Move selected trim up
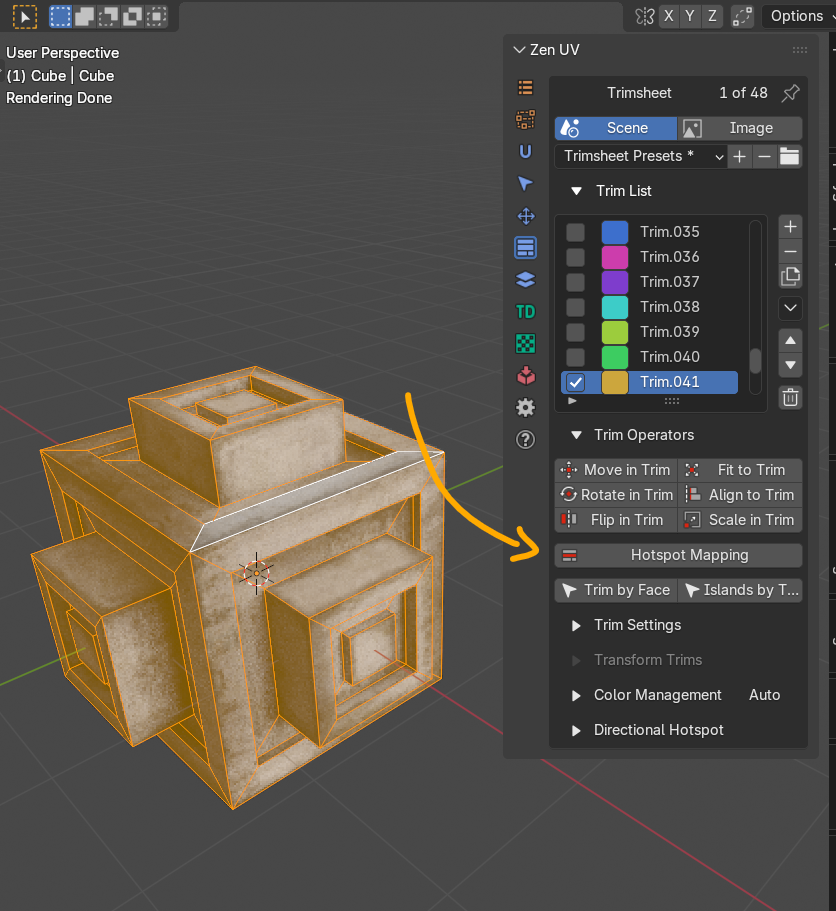The height and width of the screenshot is (911, 836). (790, 340)
